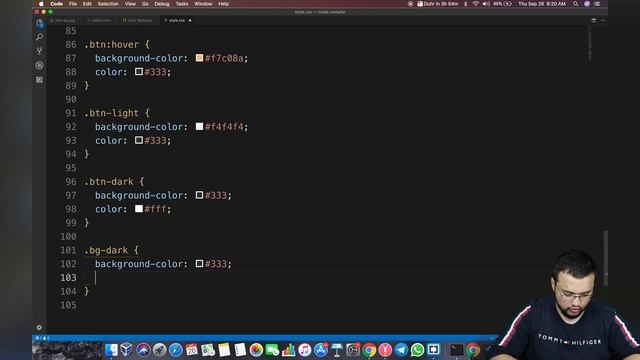Open Spotlight search in the menu bar
Screen dimensions: 640x360
pos(576,4)
